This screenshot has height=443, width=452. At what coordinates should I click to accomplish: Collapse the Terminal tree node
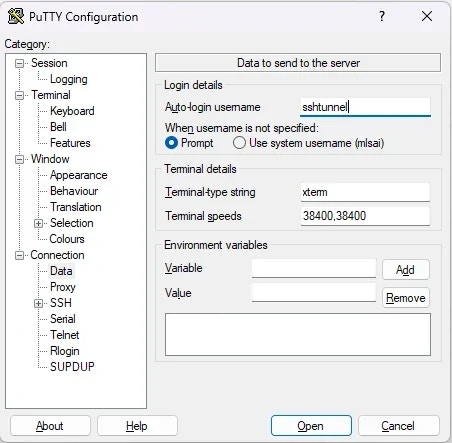coord(20,95)
